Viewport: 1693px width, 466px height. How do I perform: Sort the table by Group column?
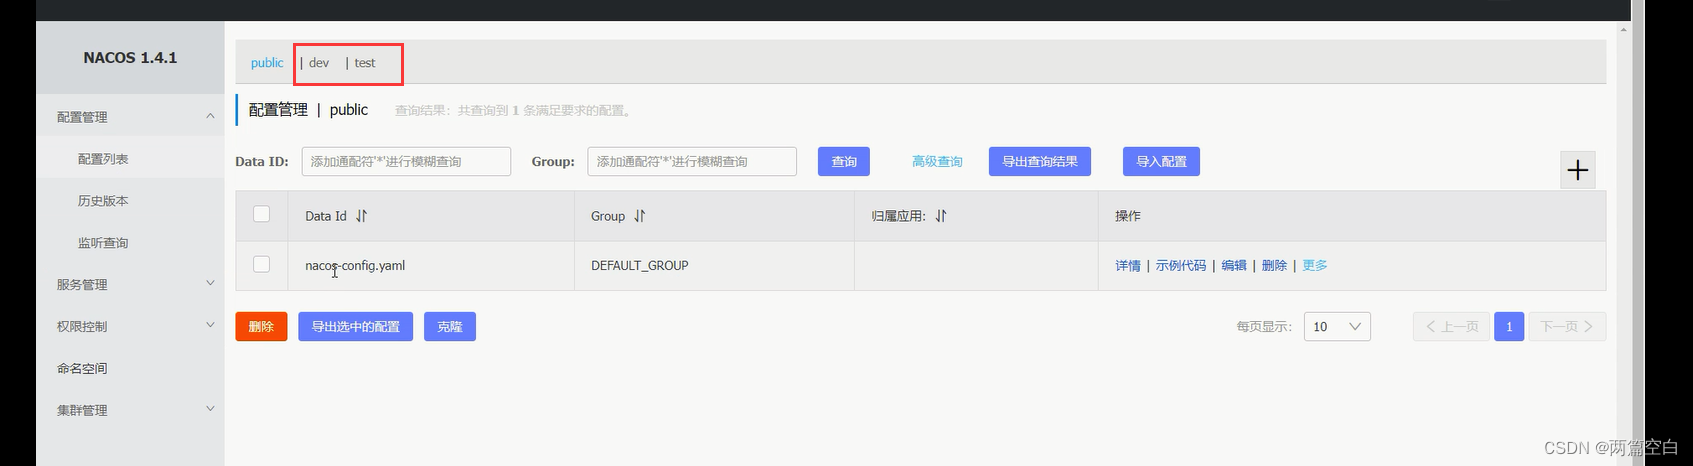(639, 216)
